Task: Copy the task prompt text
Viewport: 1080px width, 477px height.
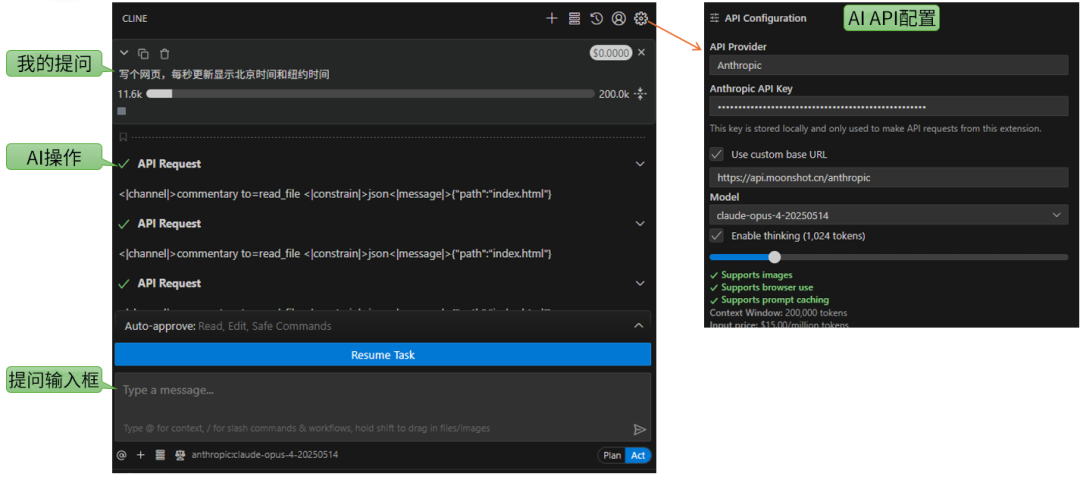Action: pyautogui.click(x=143, y=53)
